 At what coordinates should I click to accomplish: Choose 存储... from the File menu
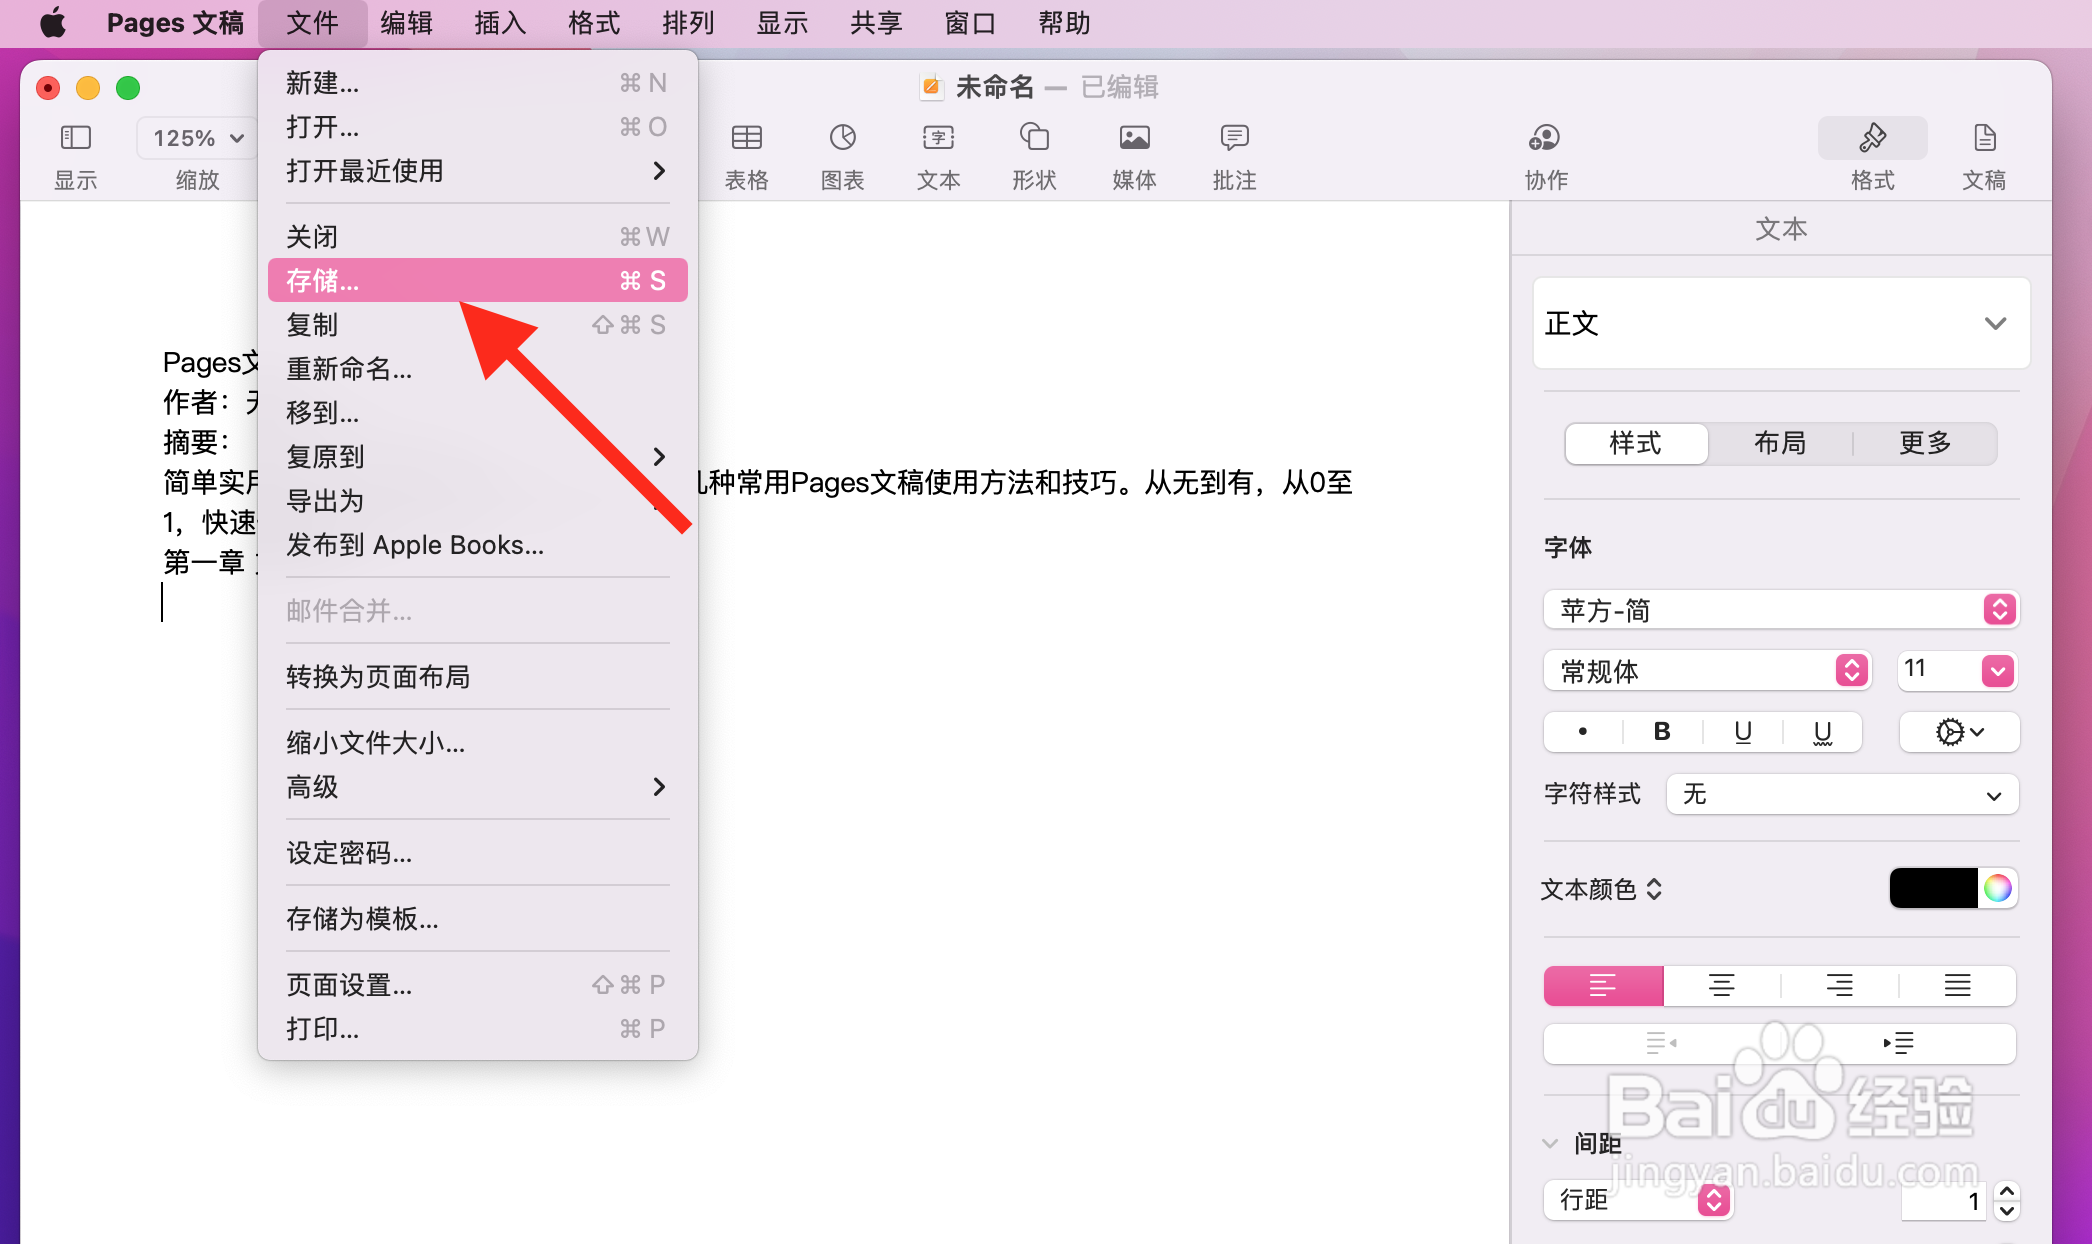pos(477,281)
